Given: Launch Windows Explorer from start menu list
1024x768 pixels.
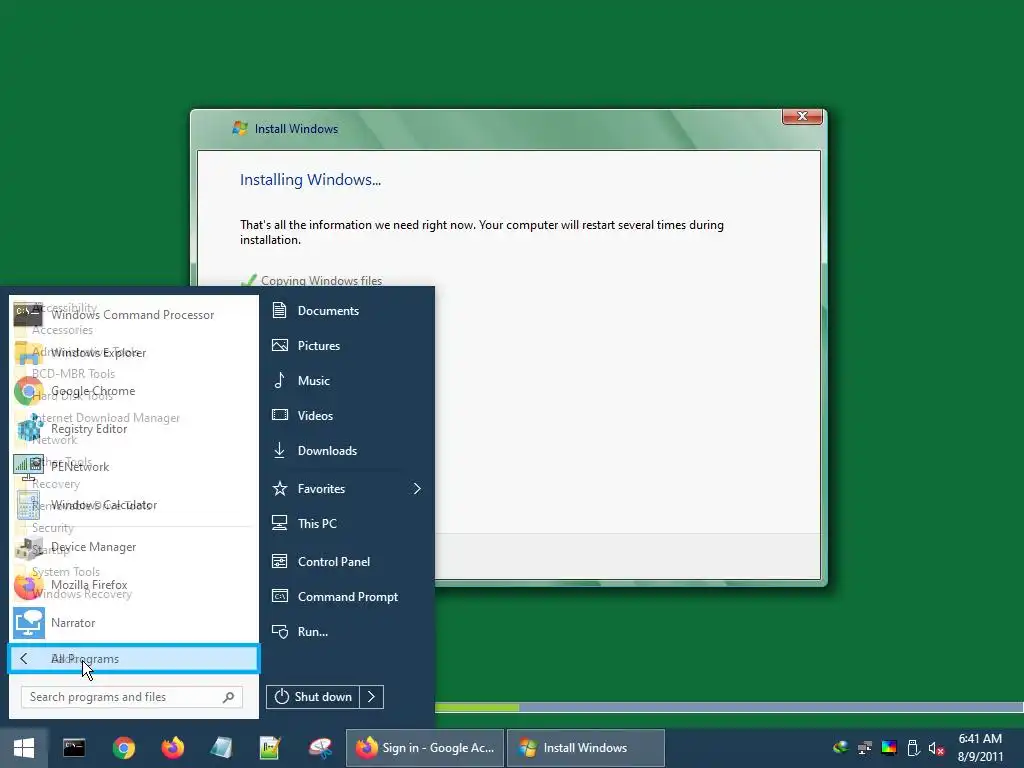Looking at the screenshot, I should [x=133, y=353].
